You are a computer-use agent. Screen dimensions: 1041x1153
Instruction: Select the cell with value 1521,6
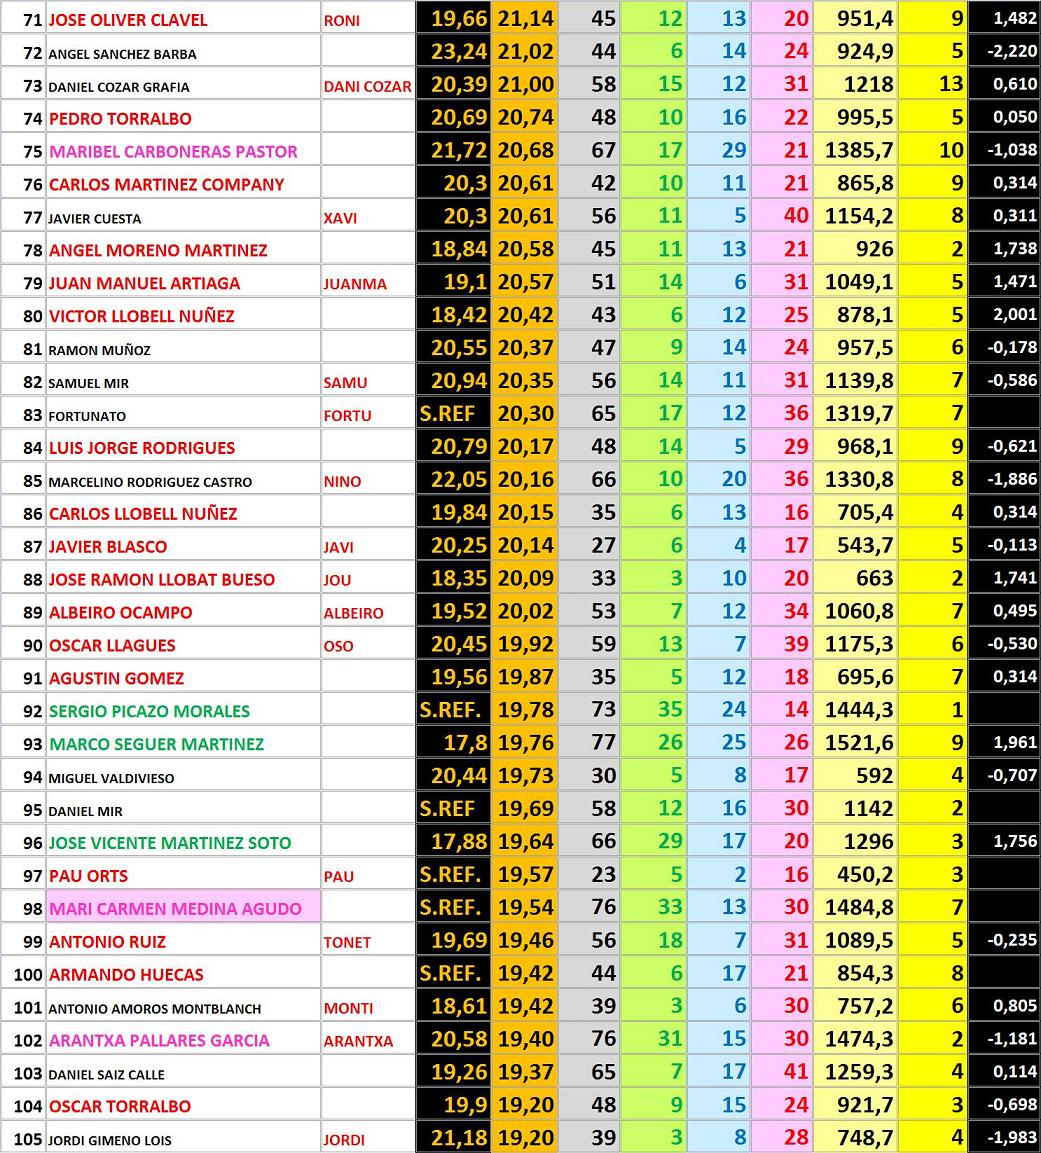click(x=856, y=743)
